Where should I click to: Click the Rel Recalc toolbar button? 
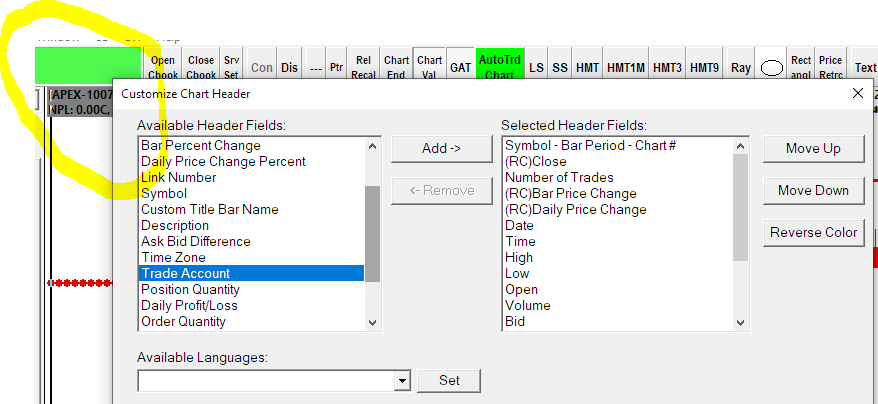click(364, 66)
